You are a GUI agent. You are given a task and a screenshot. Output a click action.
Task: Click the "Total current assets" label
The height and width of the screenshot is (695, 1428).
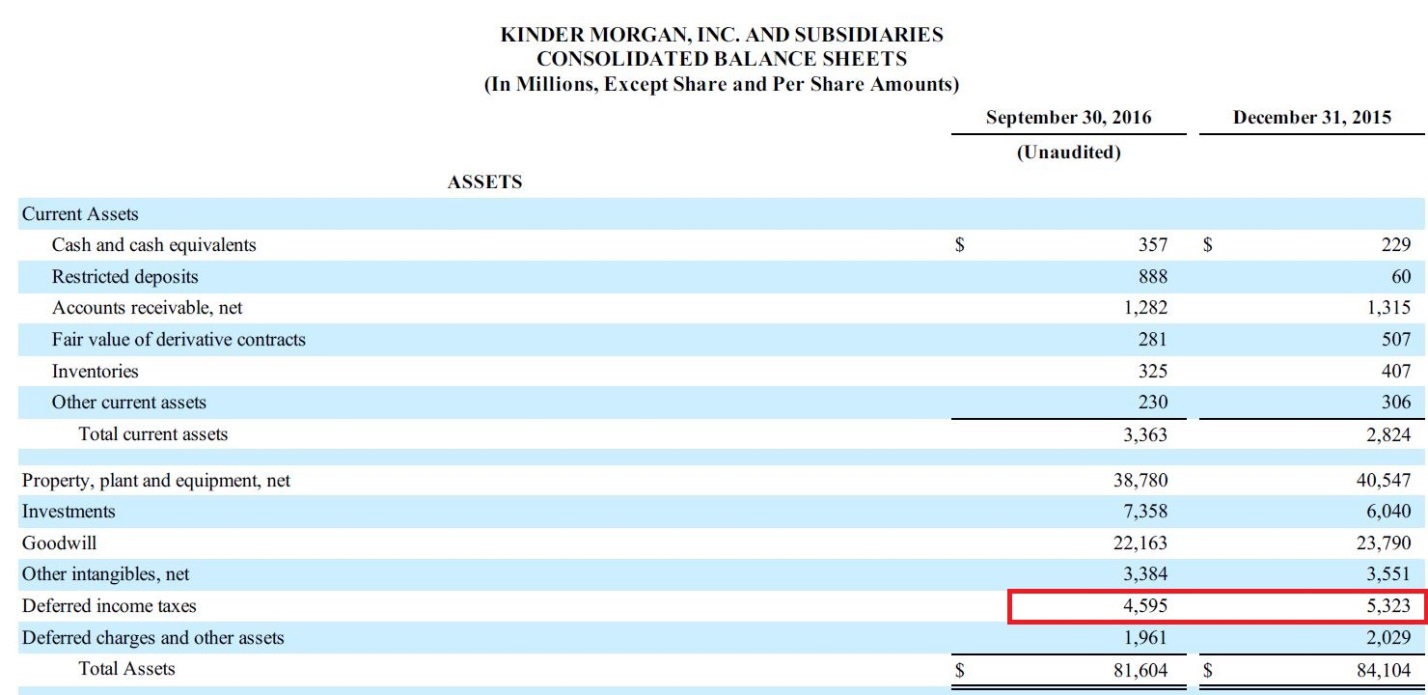153,434
